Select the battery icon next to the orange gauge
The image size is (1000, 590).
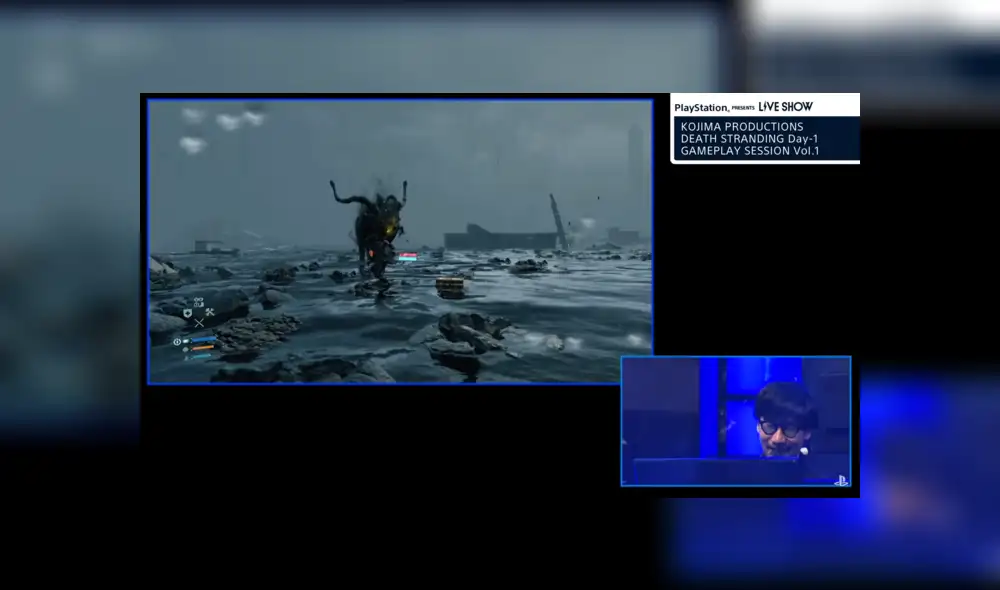185,348
